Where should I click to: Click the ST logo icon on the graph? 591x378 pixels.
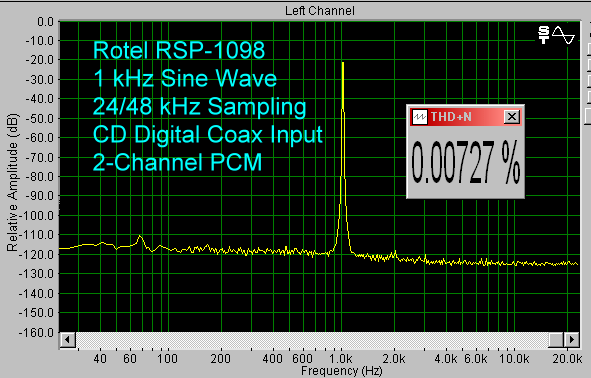[x=544, y=35]
